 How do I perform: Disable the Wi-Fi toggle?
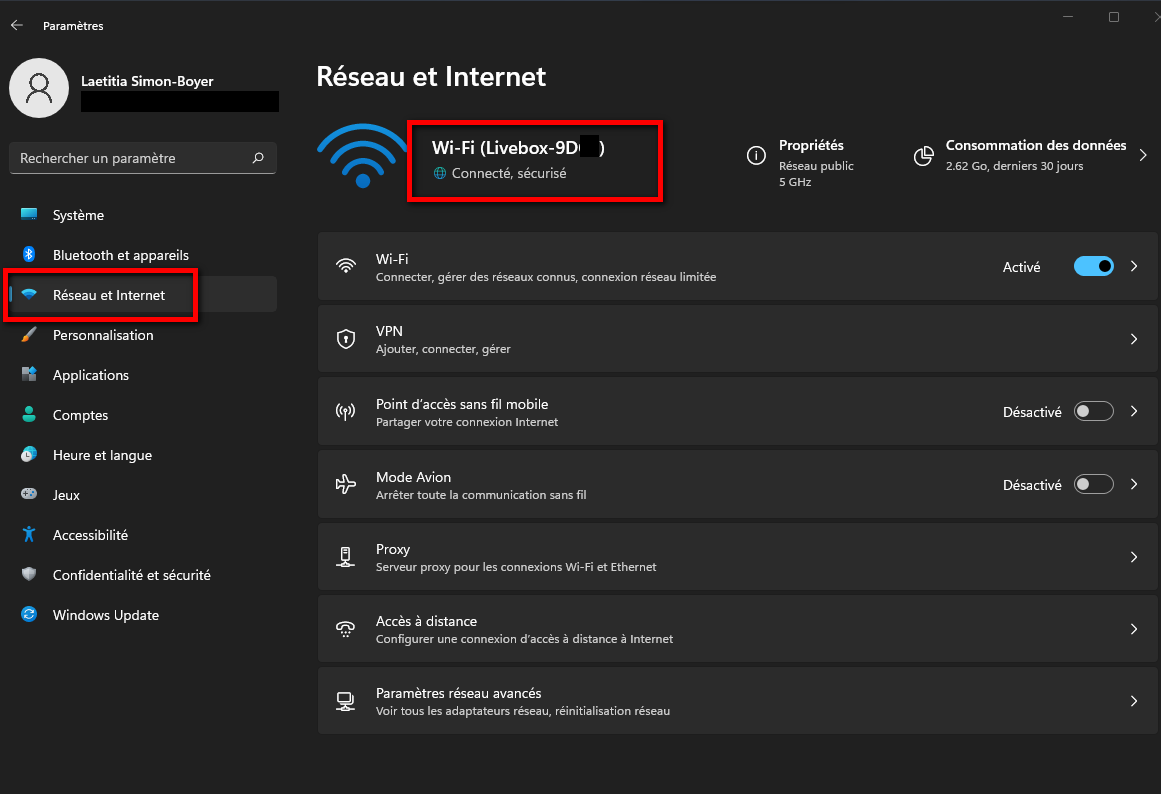1094,266
